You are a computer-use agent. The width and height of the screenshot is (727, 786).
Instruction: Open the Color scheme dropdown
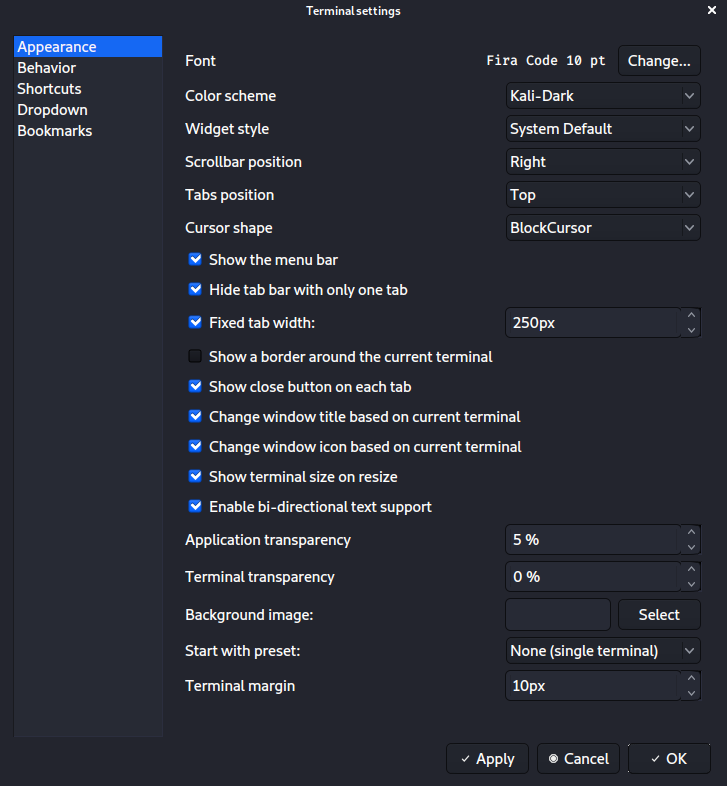pos(602,96)
